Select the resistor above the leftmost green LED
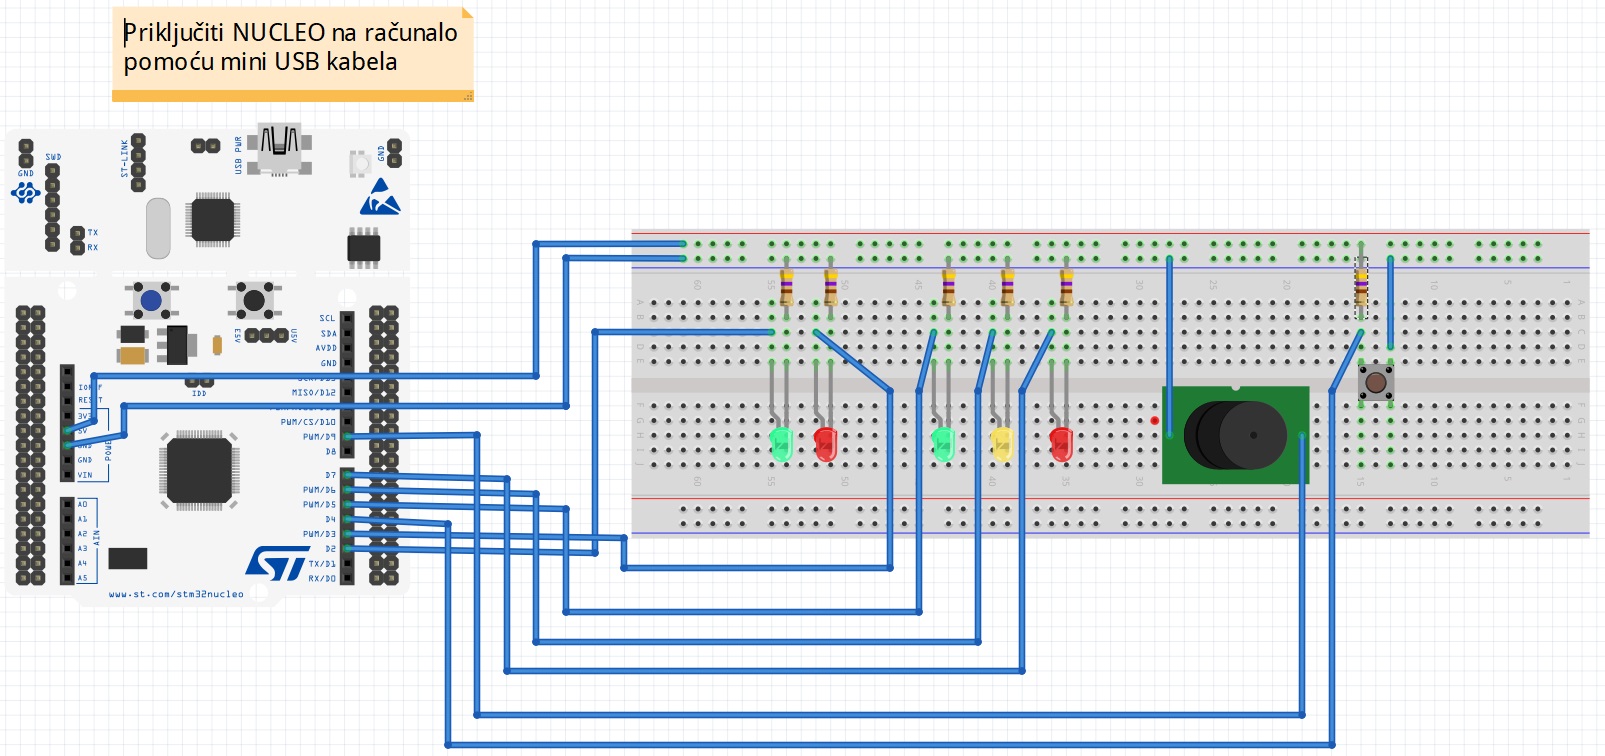 [x=787, y=287]
